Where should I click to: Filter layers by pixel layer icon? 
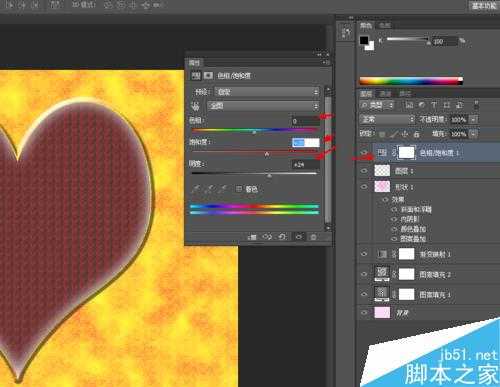(x=409, y=105)
